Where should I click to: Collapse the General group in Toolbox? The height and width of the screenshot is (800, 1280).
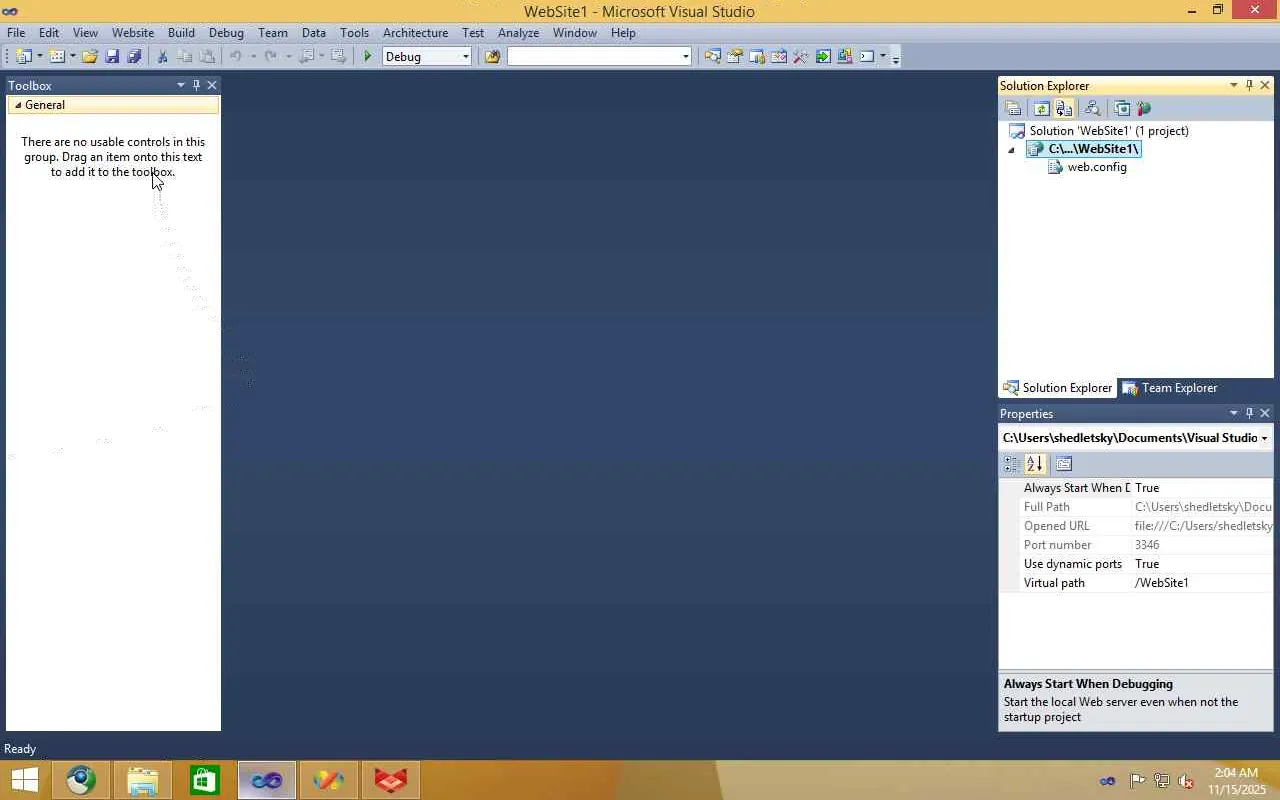pos(18,105)
